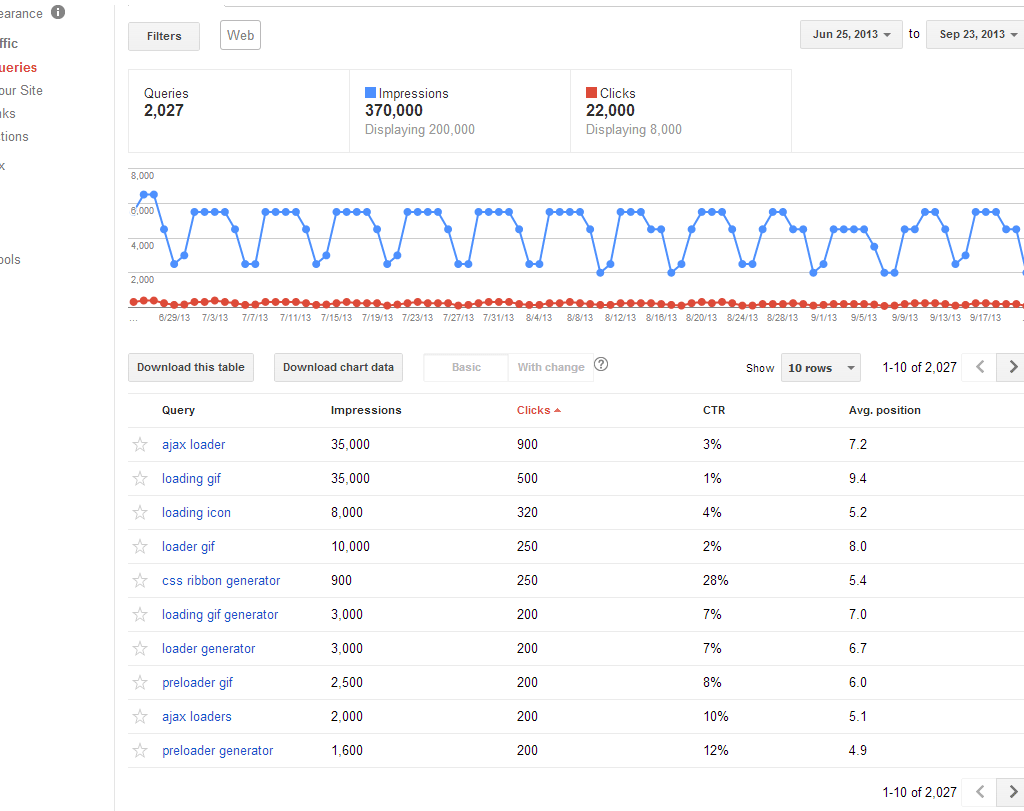Sort by the Avg. position column header

coord(884,410)
